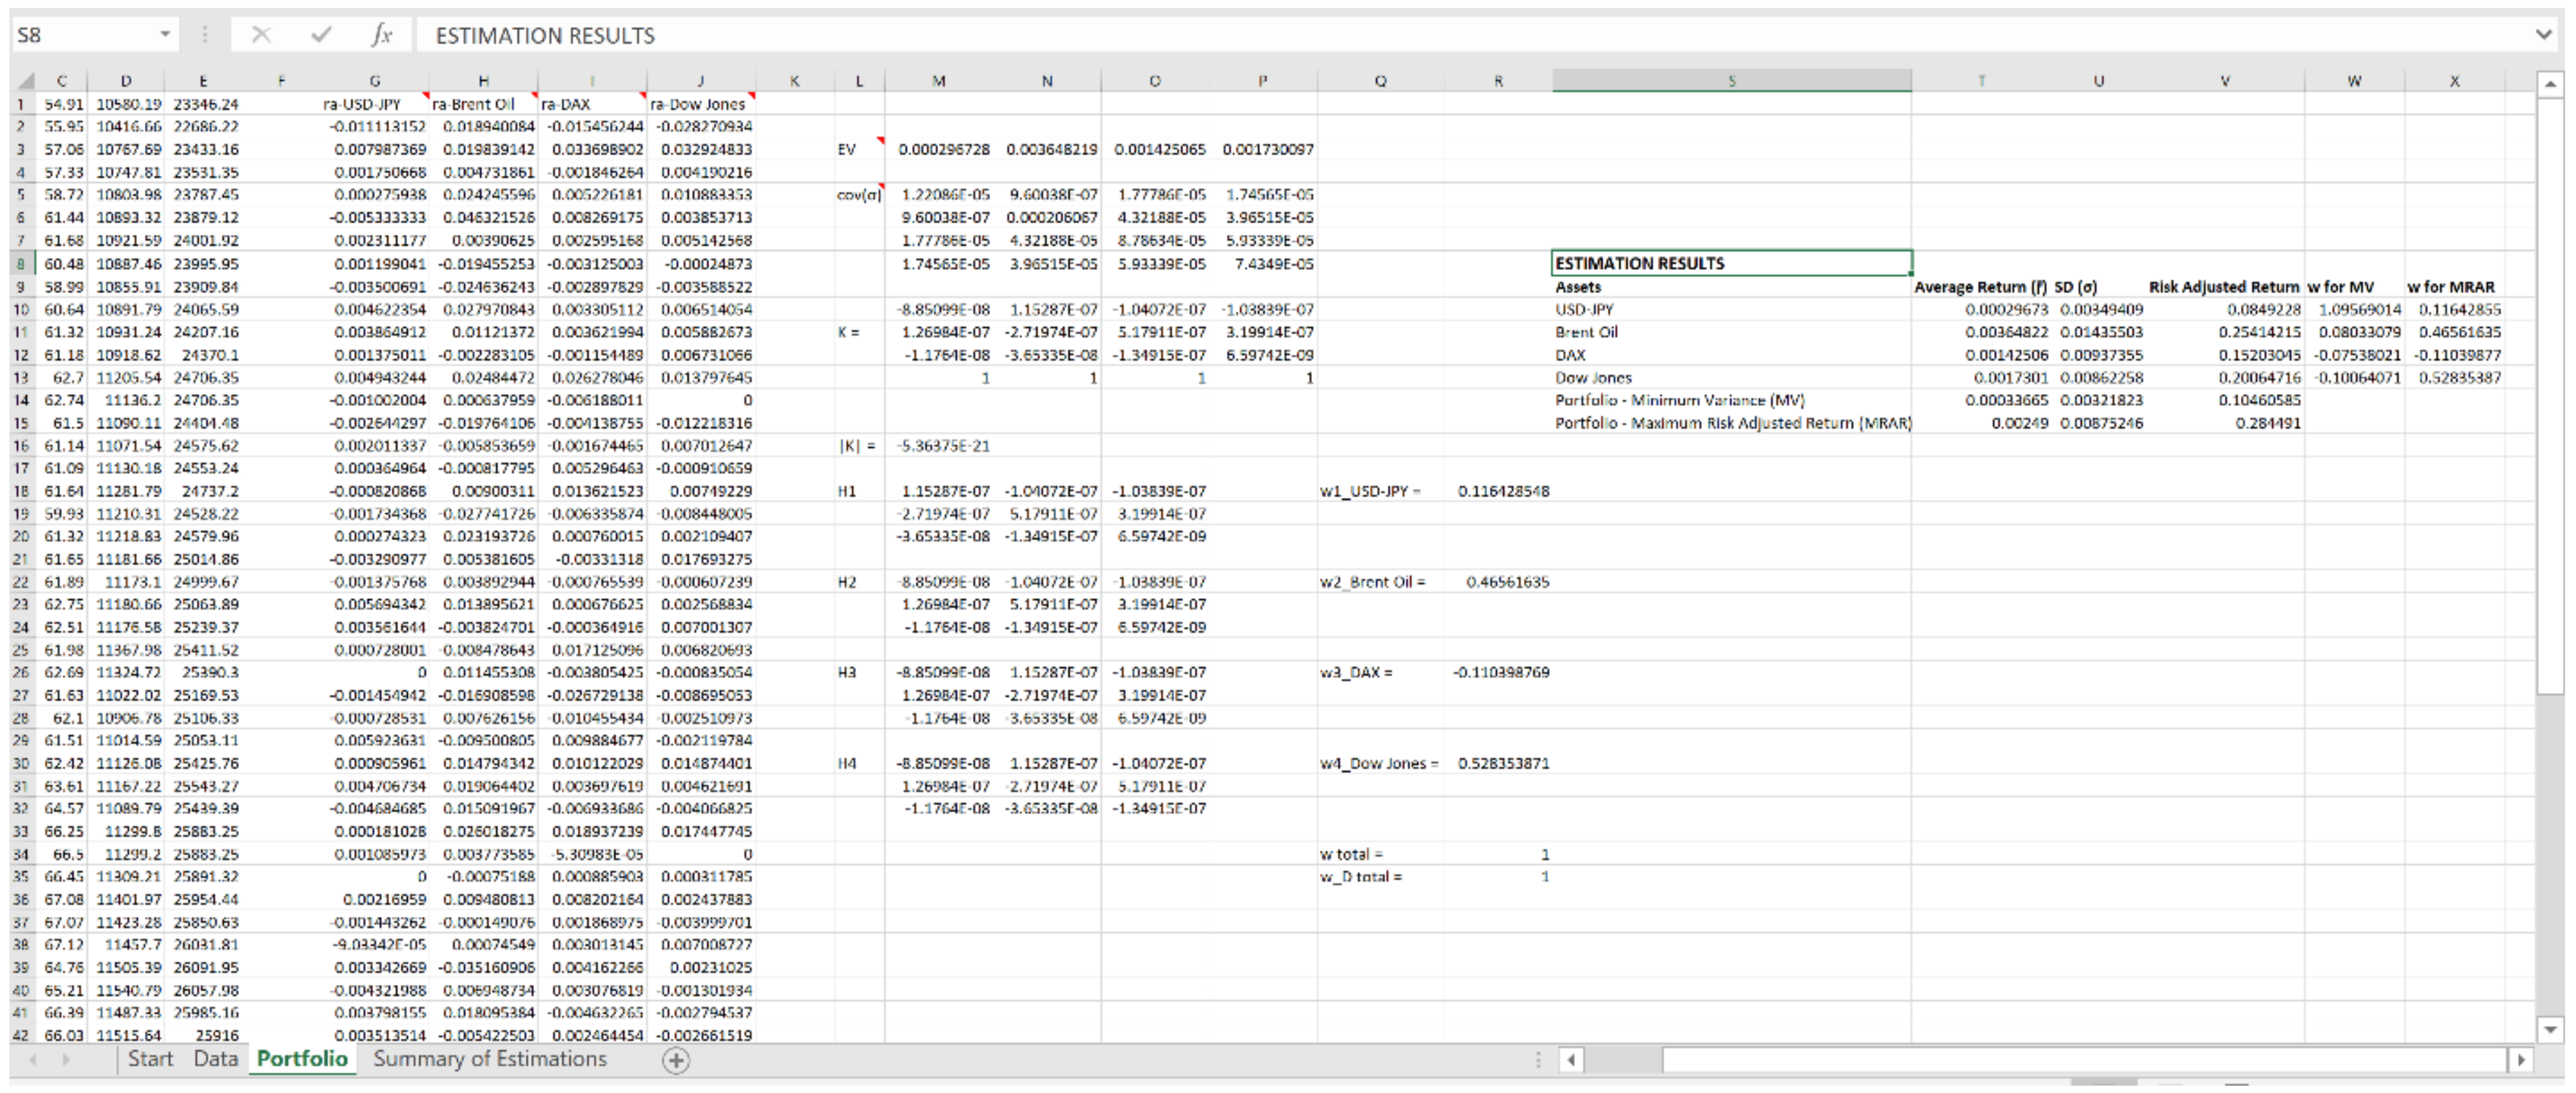2576x1093 pixels.
Task: Click into the formula bar text ESTIMATION RESULTS
Action: pyautogui.click(x=545, y=36)
